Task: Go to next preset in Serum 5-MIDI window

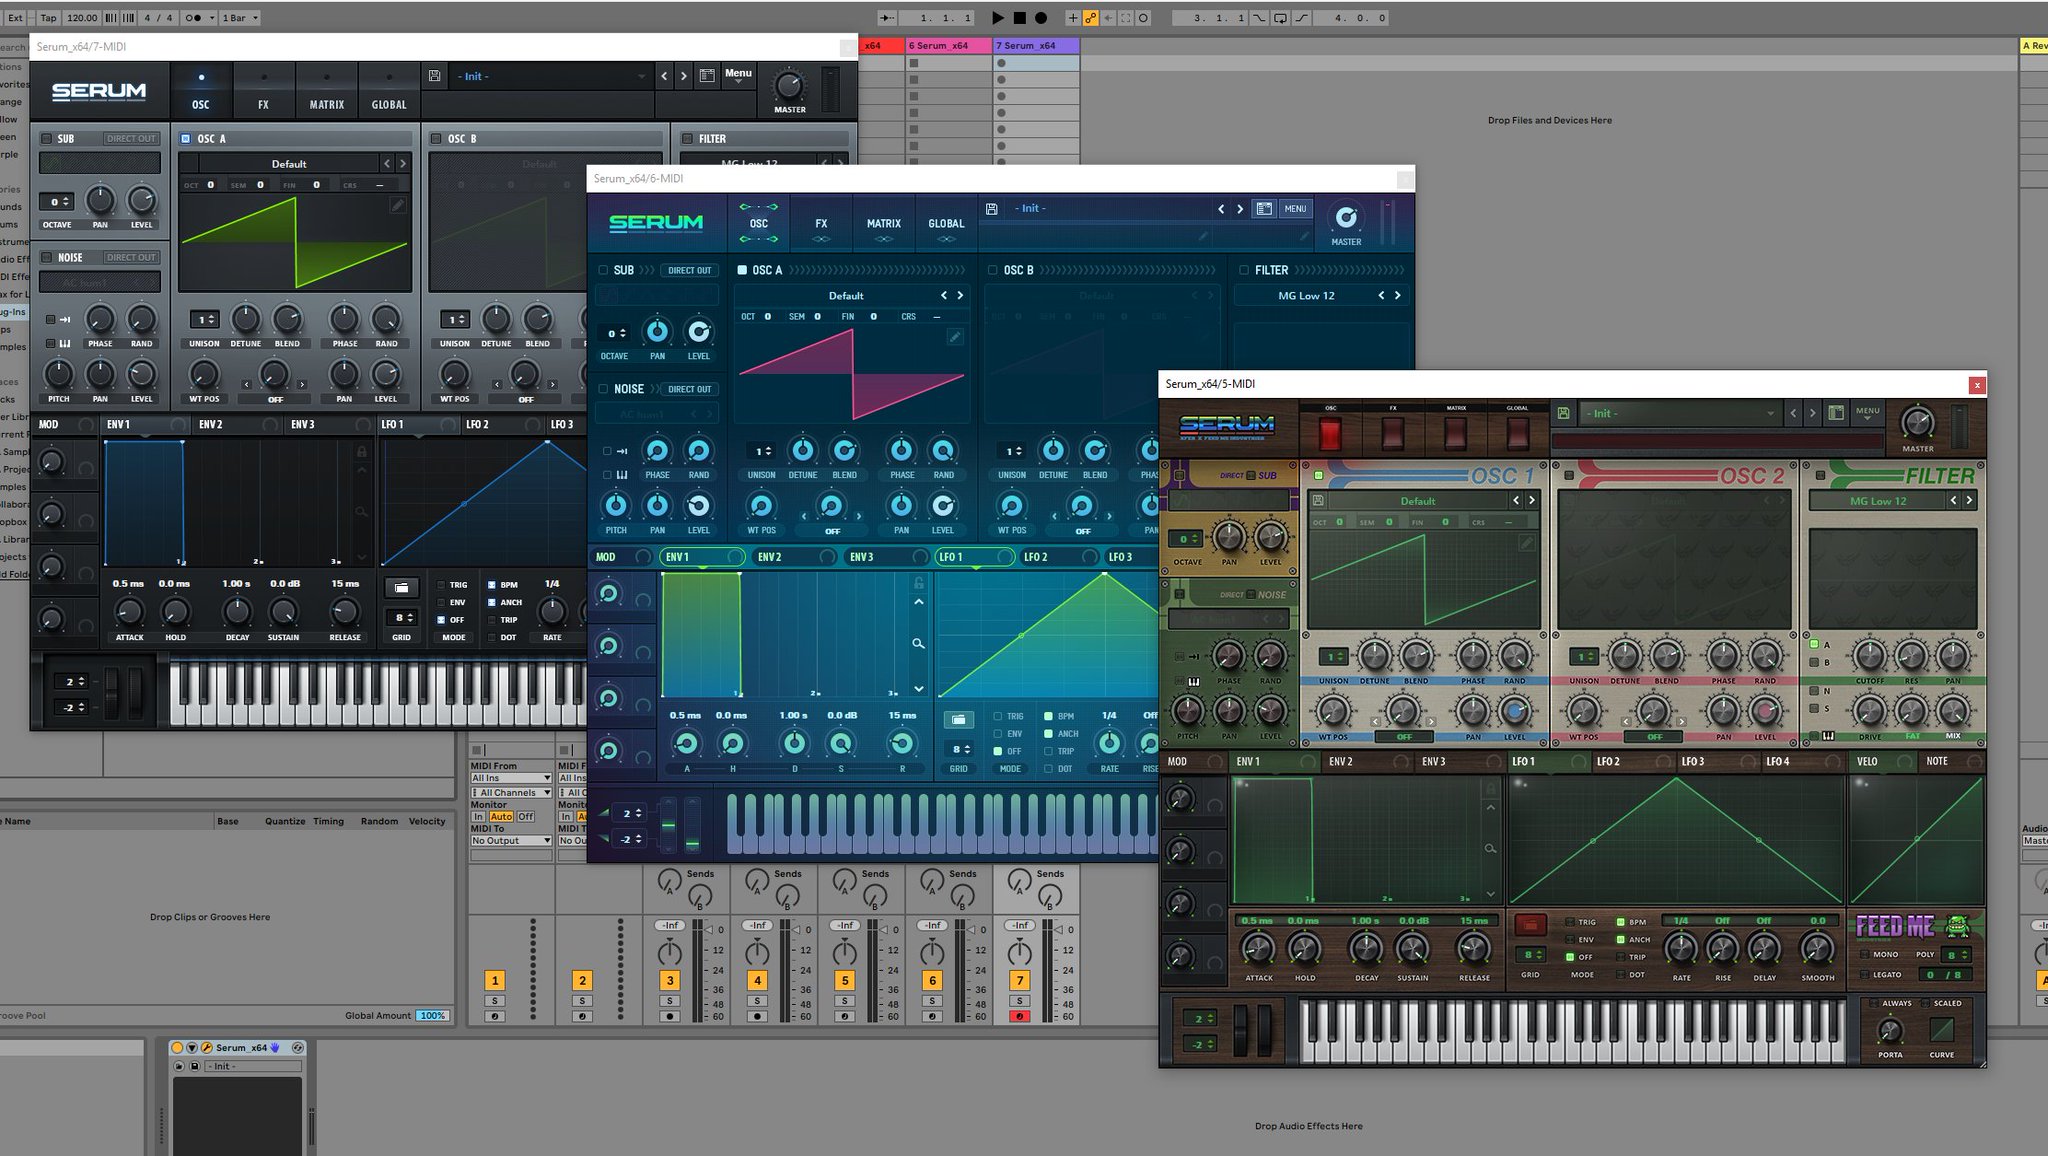Action: tap(1812, 413)
